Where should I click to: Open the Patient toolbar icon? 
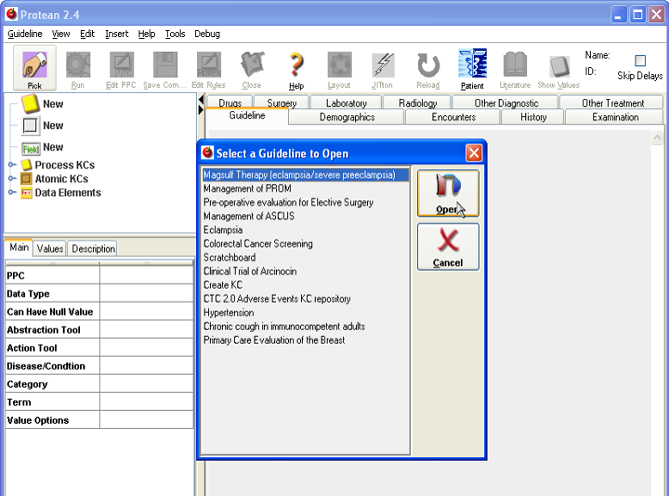coord(472,66)
